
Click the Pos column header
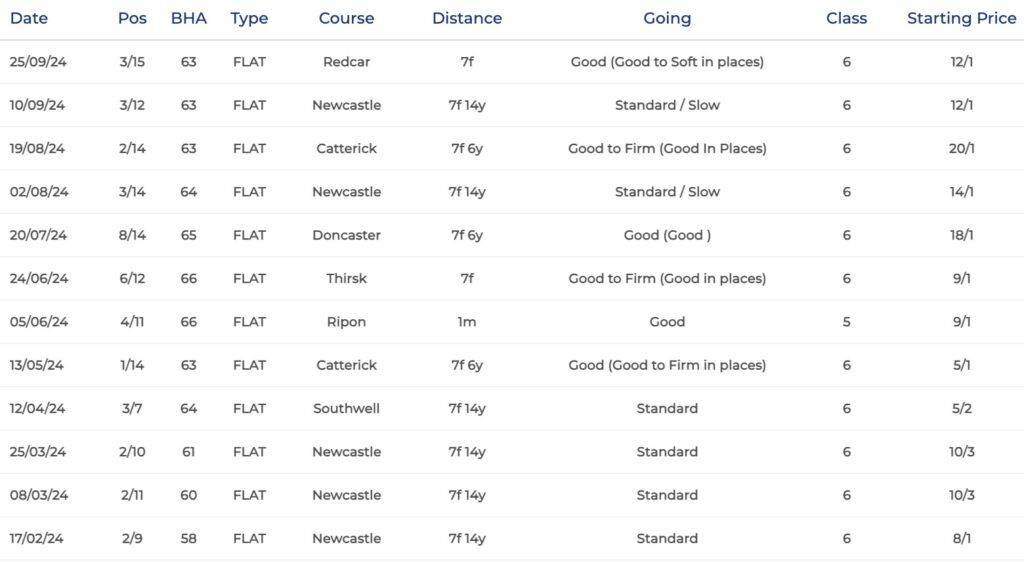pyautogui.click(x=132, y=18)
